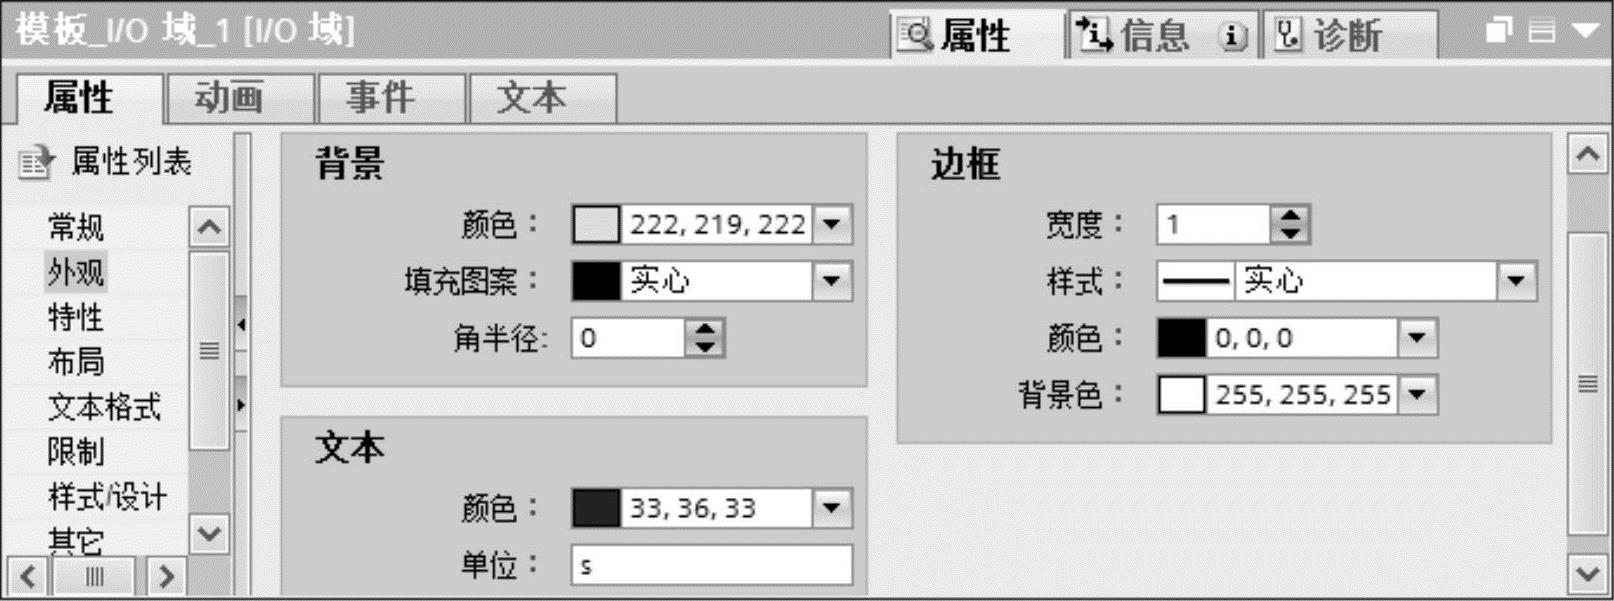The image size is (1614, 601).
Task: Expand the property list pane arrow
Action: 241,405
